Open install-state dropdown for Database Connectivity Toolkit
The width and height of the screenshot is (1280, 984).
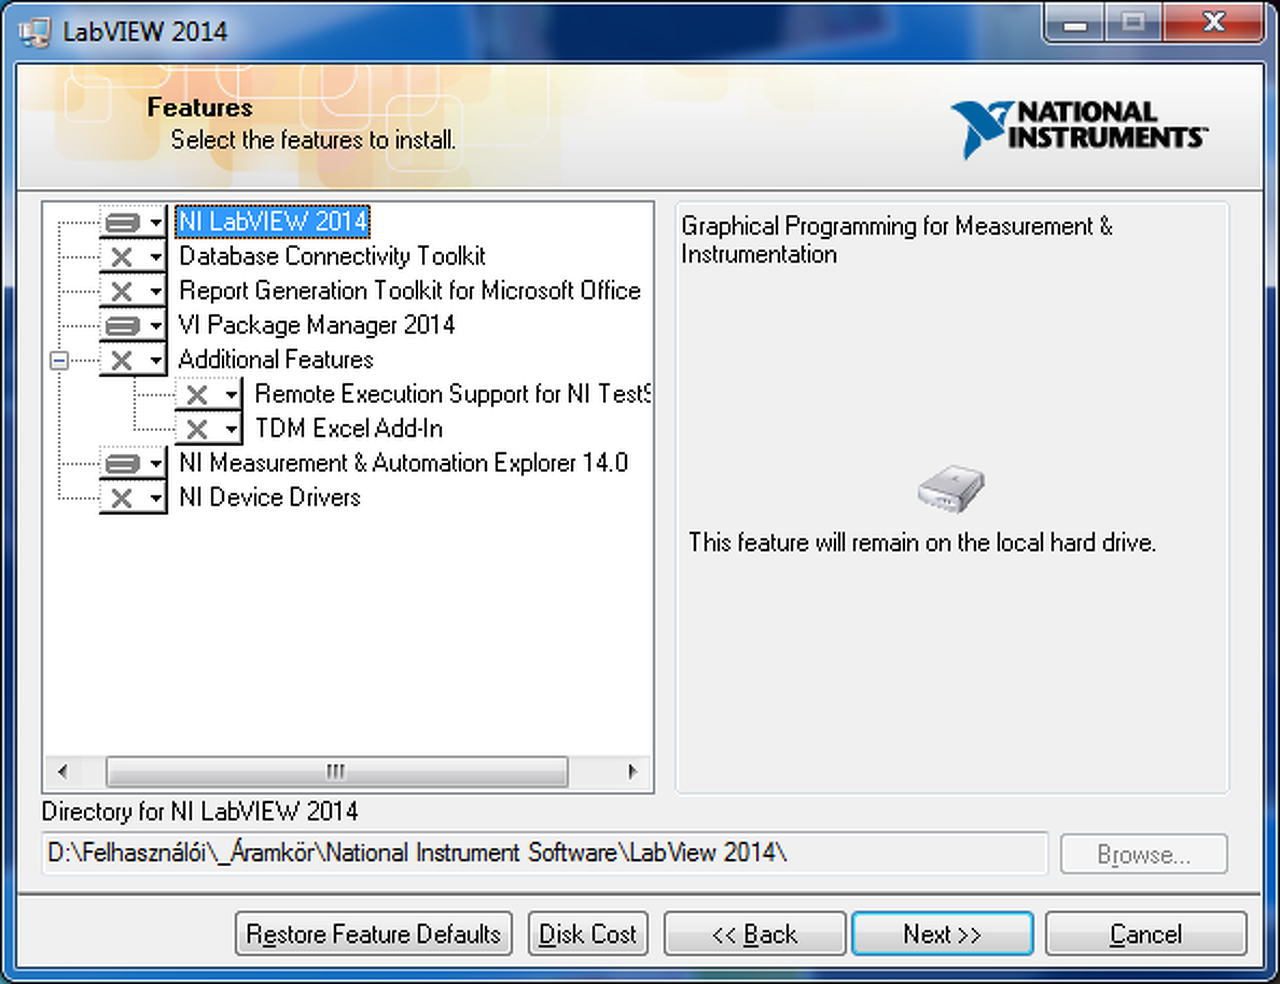coord(133,257)
